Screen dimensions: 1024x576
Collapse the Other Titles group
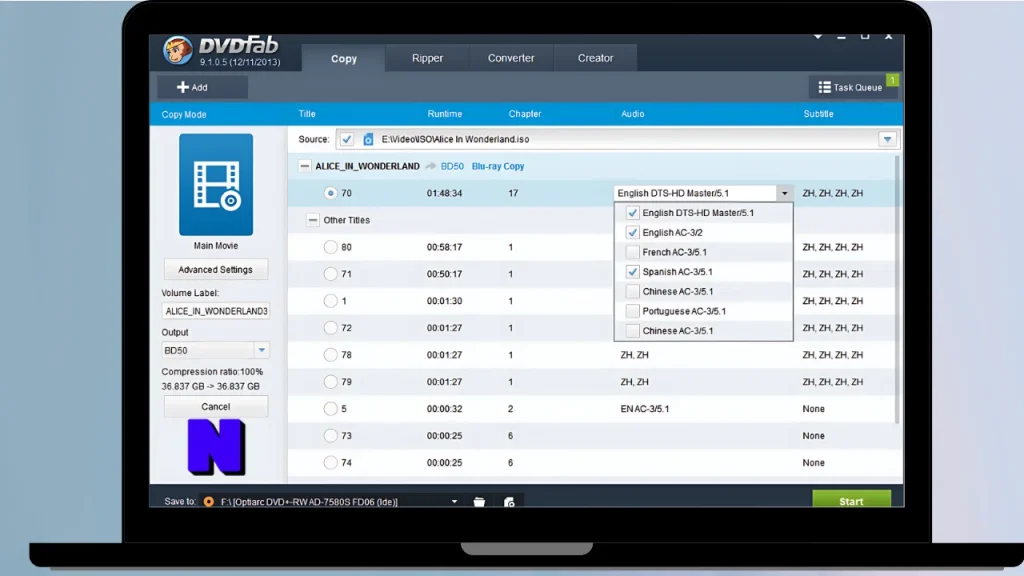pyautogui.click(x=313, y=220)
